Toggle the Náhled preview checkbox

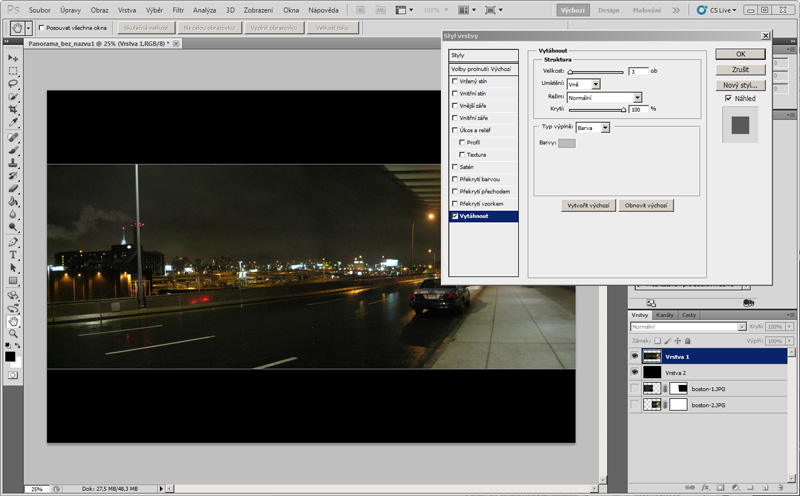click(728, 98)
